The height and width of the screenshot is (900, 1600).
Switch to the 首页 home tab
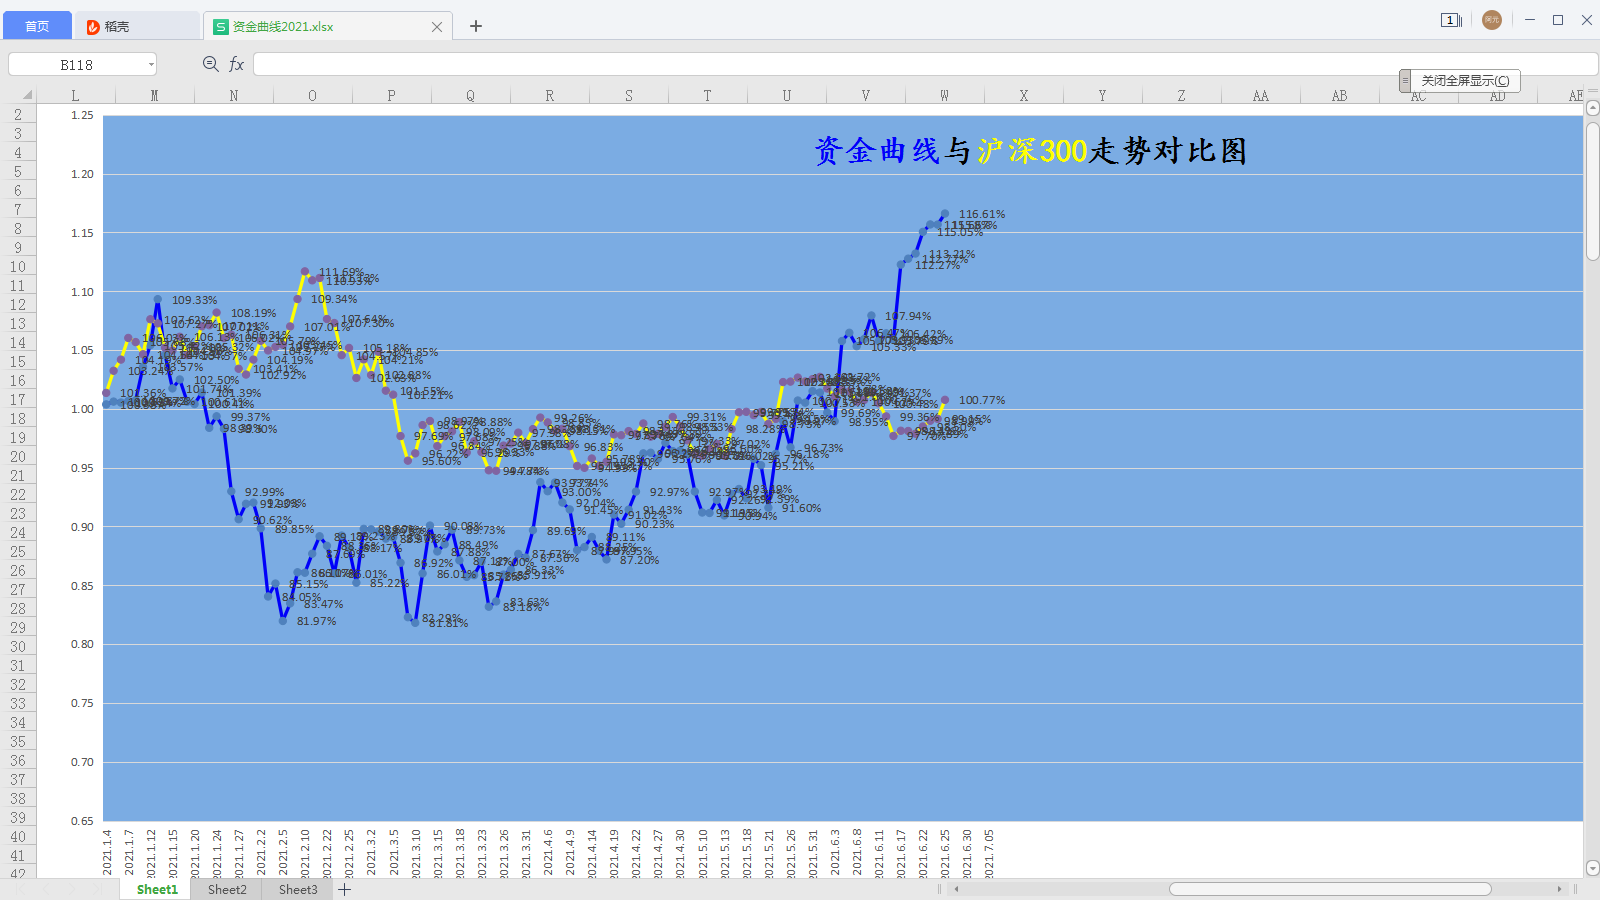tap(37, 25)
